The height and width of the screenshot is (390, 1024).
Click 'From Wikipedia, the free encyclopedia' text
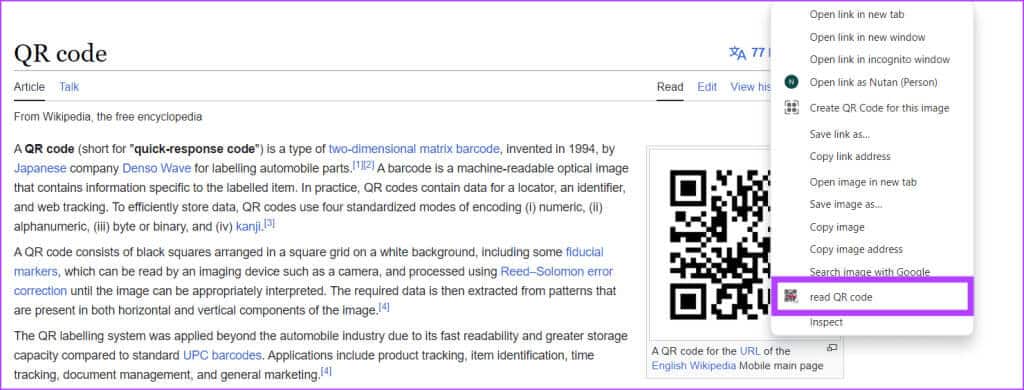pos(108,117)
